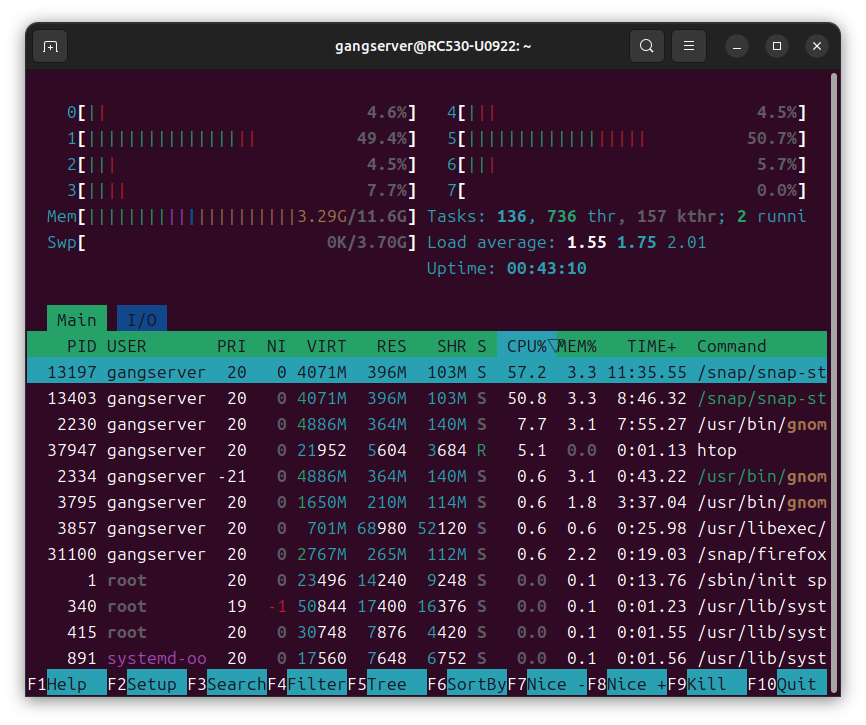Click F1 Help in function bar
The image size is (866, 725).
click(x=66, y=684)
